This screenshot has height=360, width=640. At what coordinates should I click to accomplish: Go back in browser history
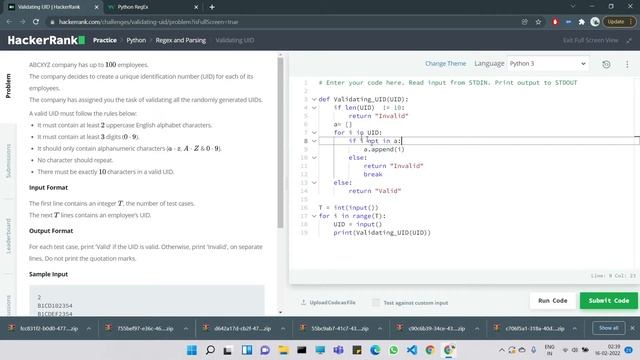tap(9, 22)
